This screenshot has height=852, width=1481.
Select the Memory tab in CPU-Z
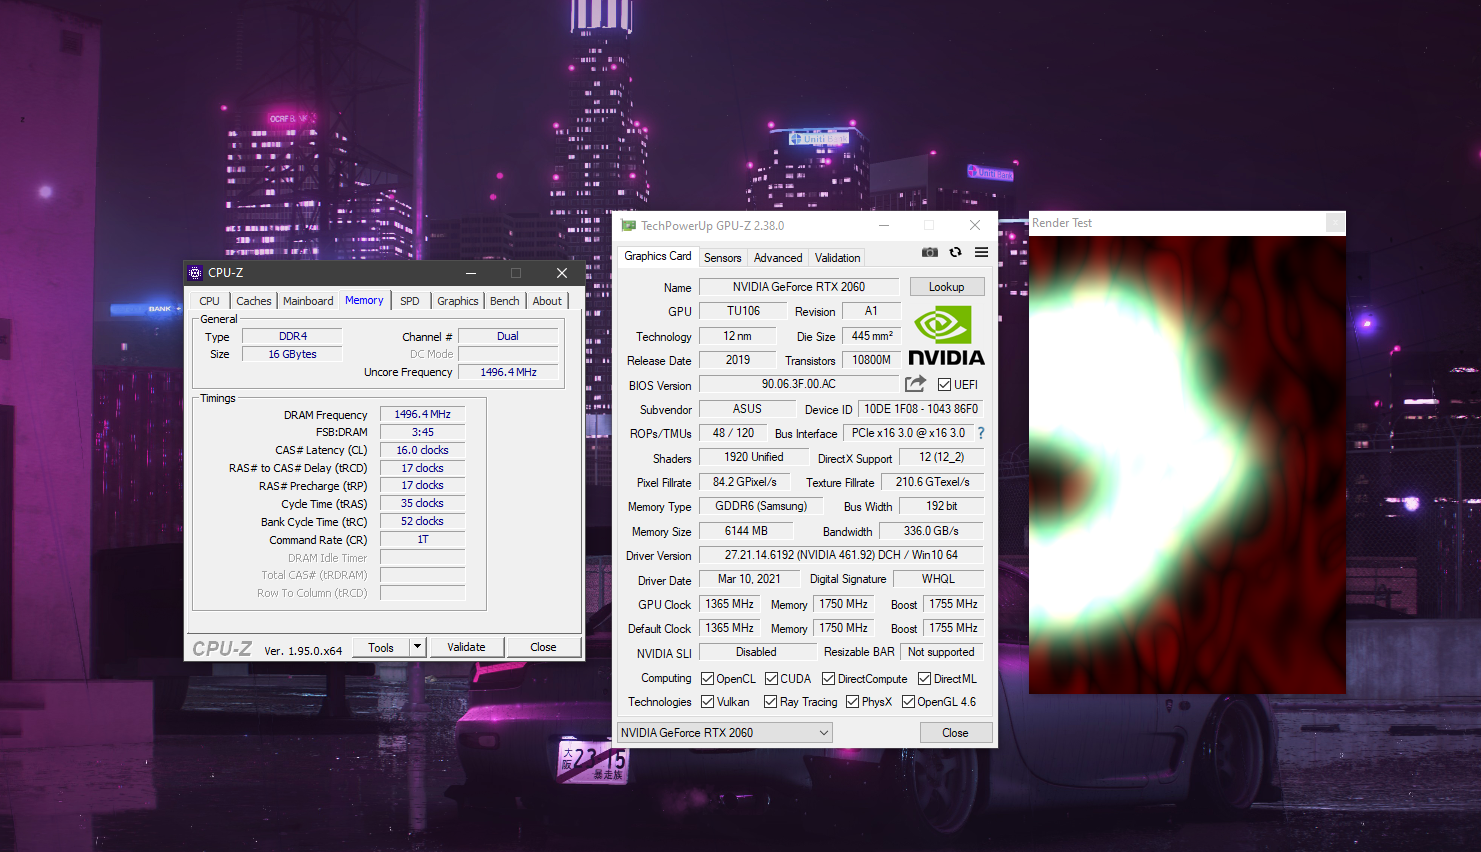point(364,300)
